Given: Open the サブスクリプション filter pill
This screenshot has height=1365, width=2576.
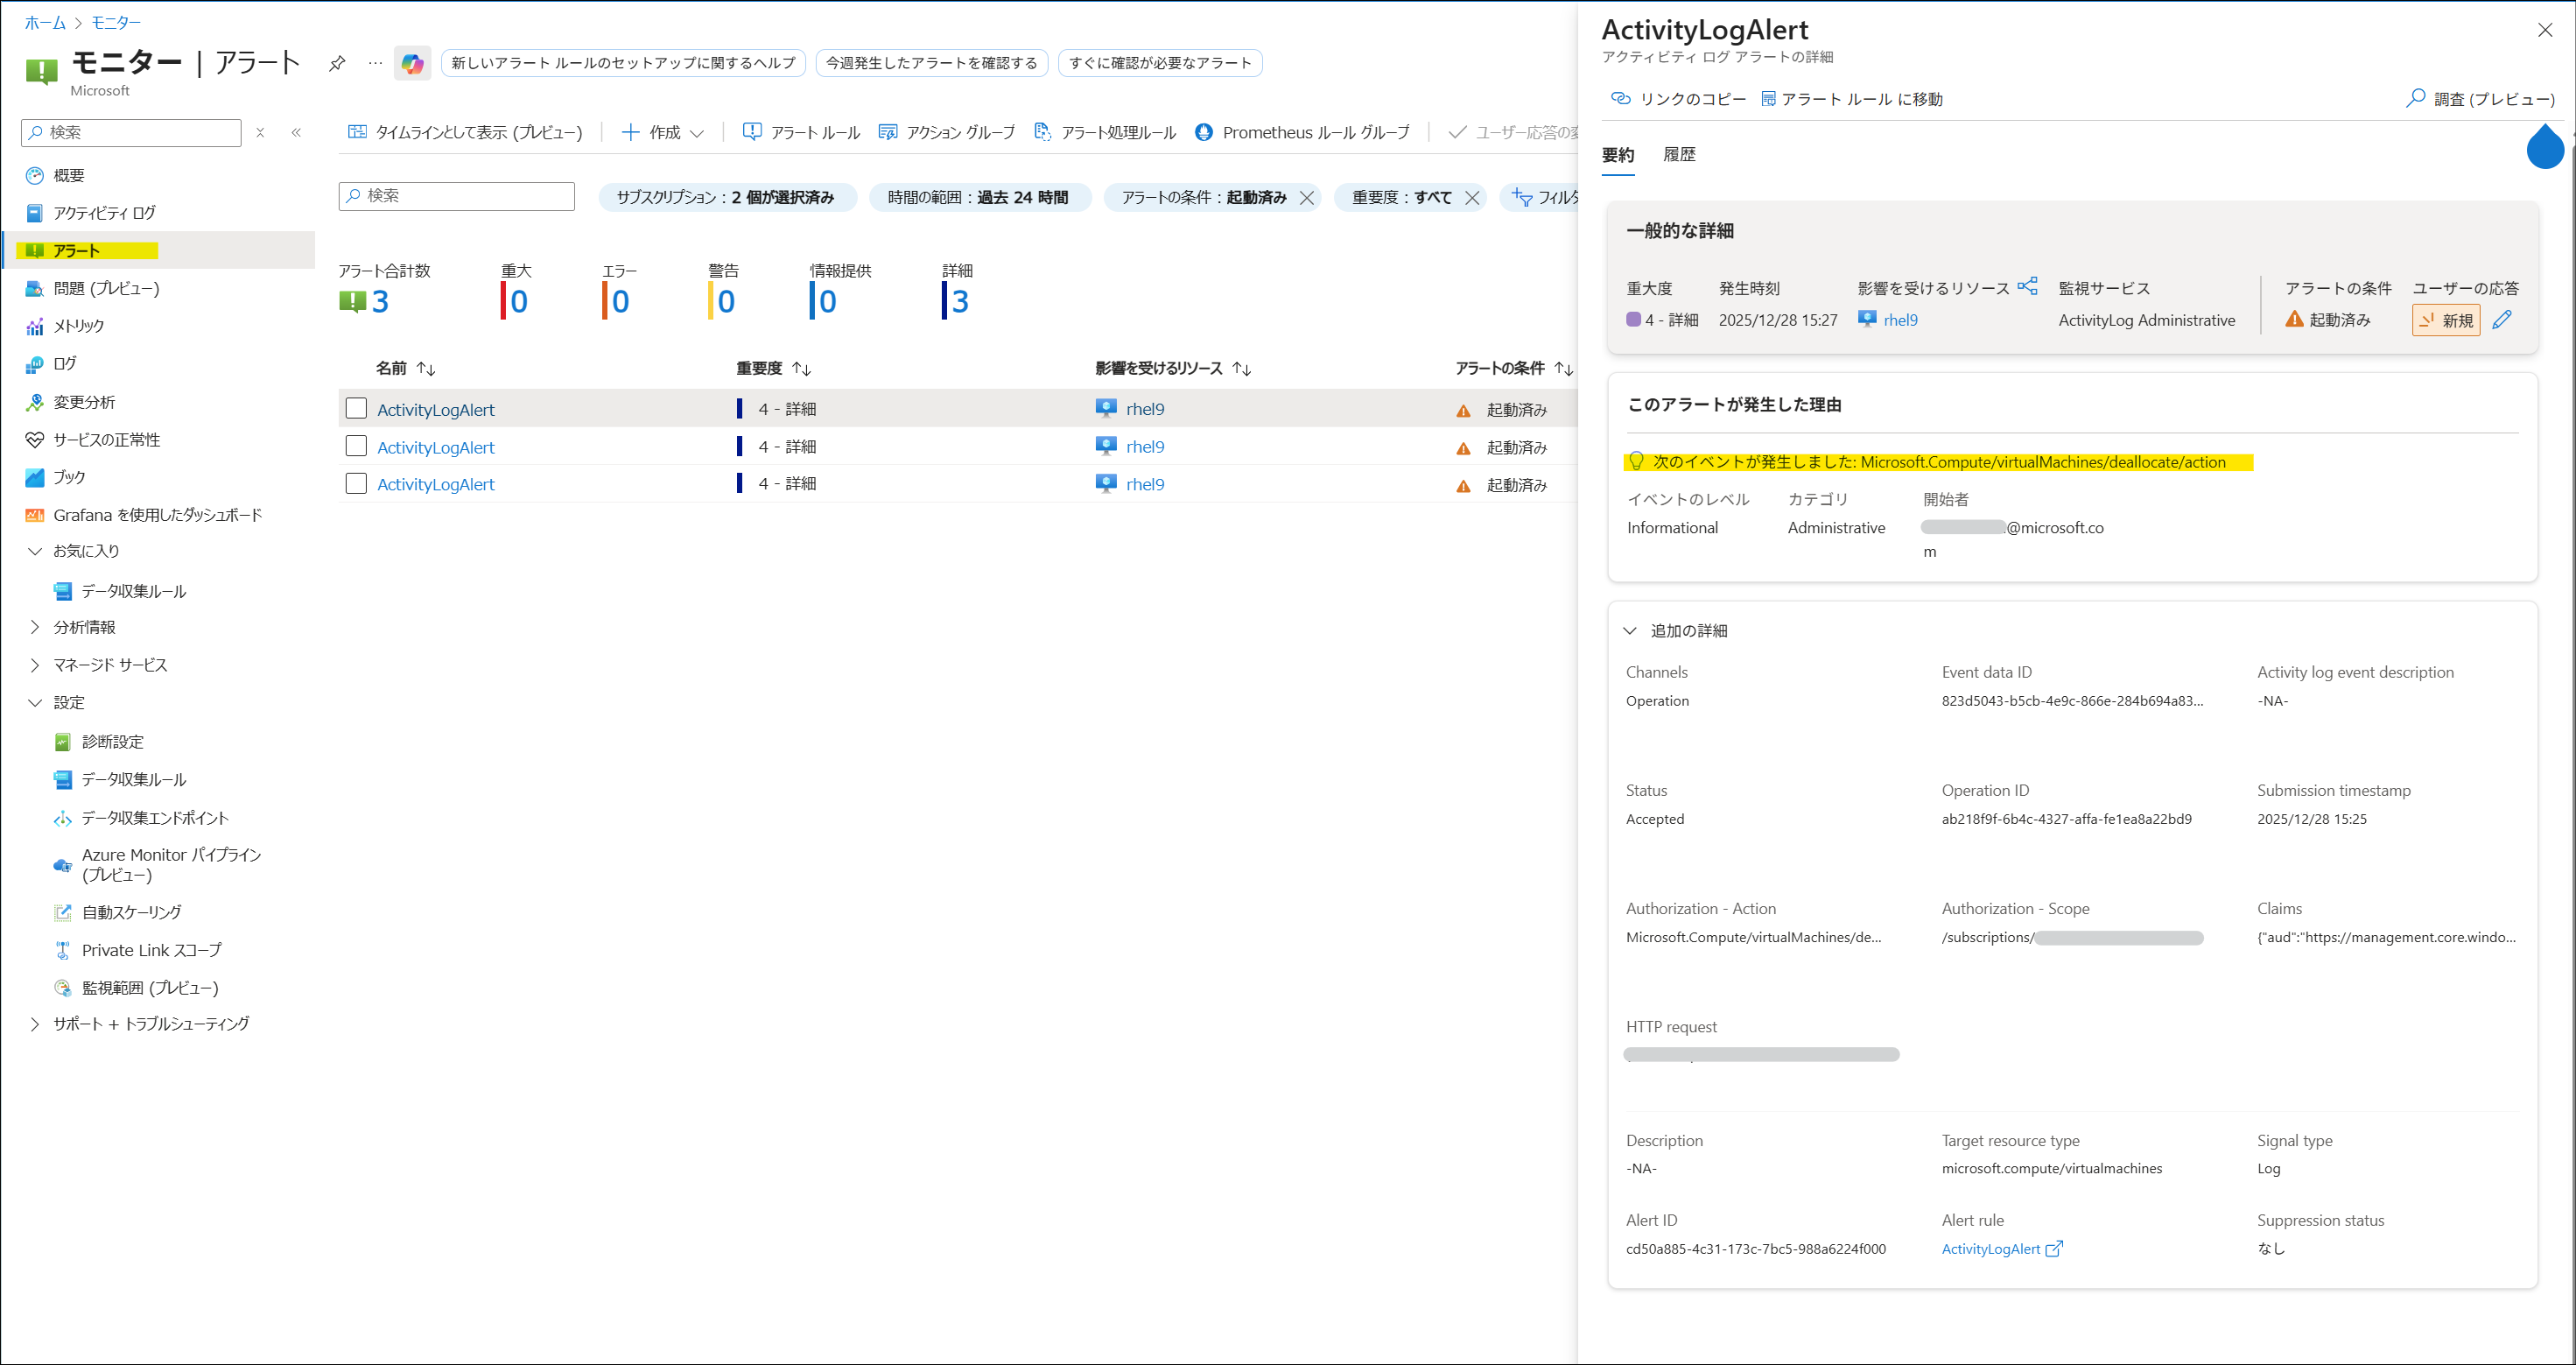Looking at the screenshot, I should coord(727,198).
